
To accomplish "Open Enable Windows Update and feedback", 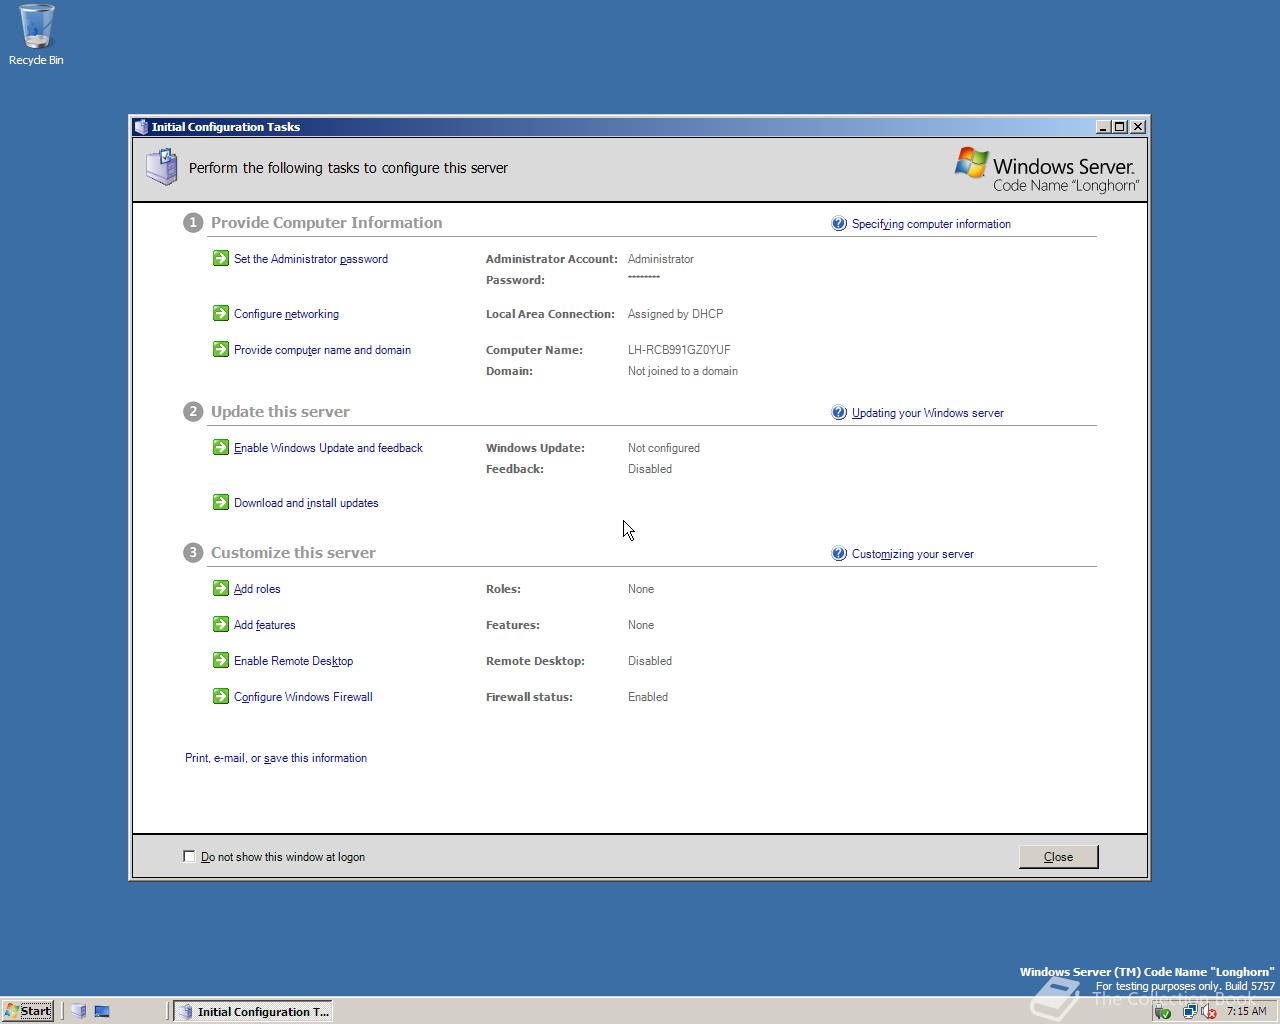I will (x=328, y=448).
